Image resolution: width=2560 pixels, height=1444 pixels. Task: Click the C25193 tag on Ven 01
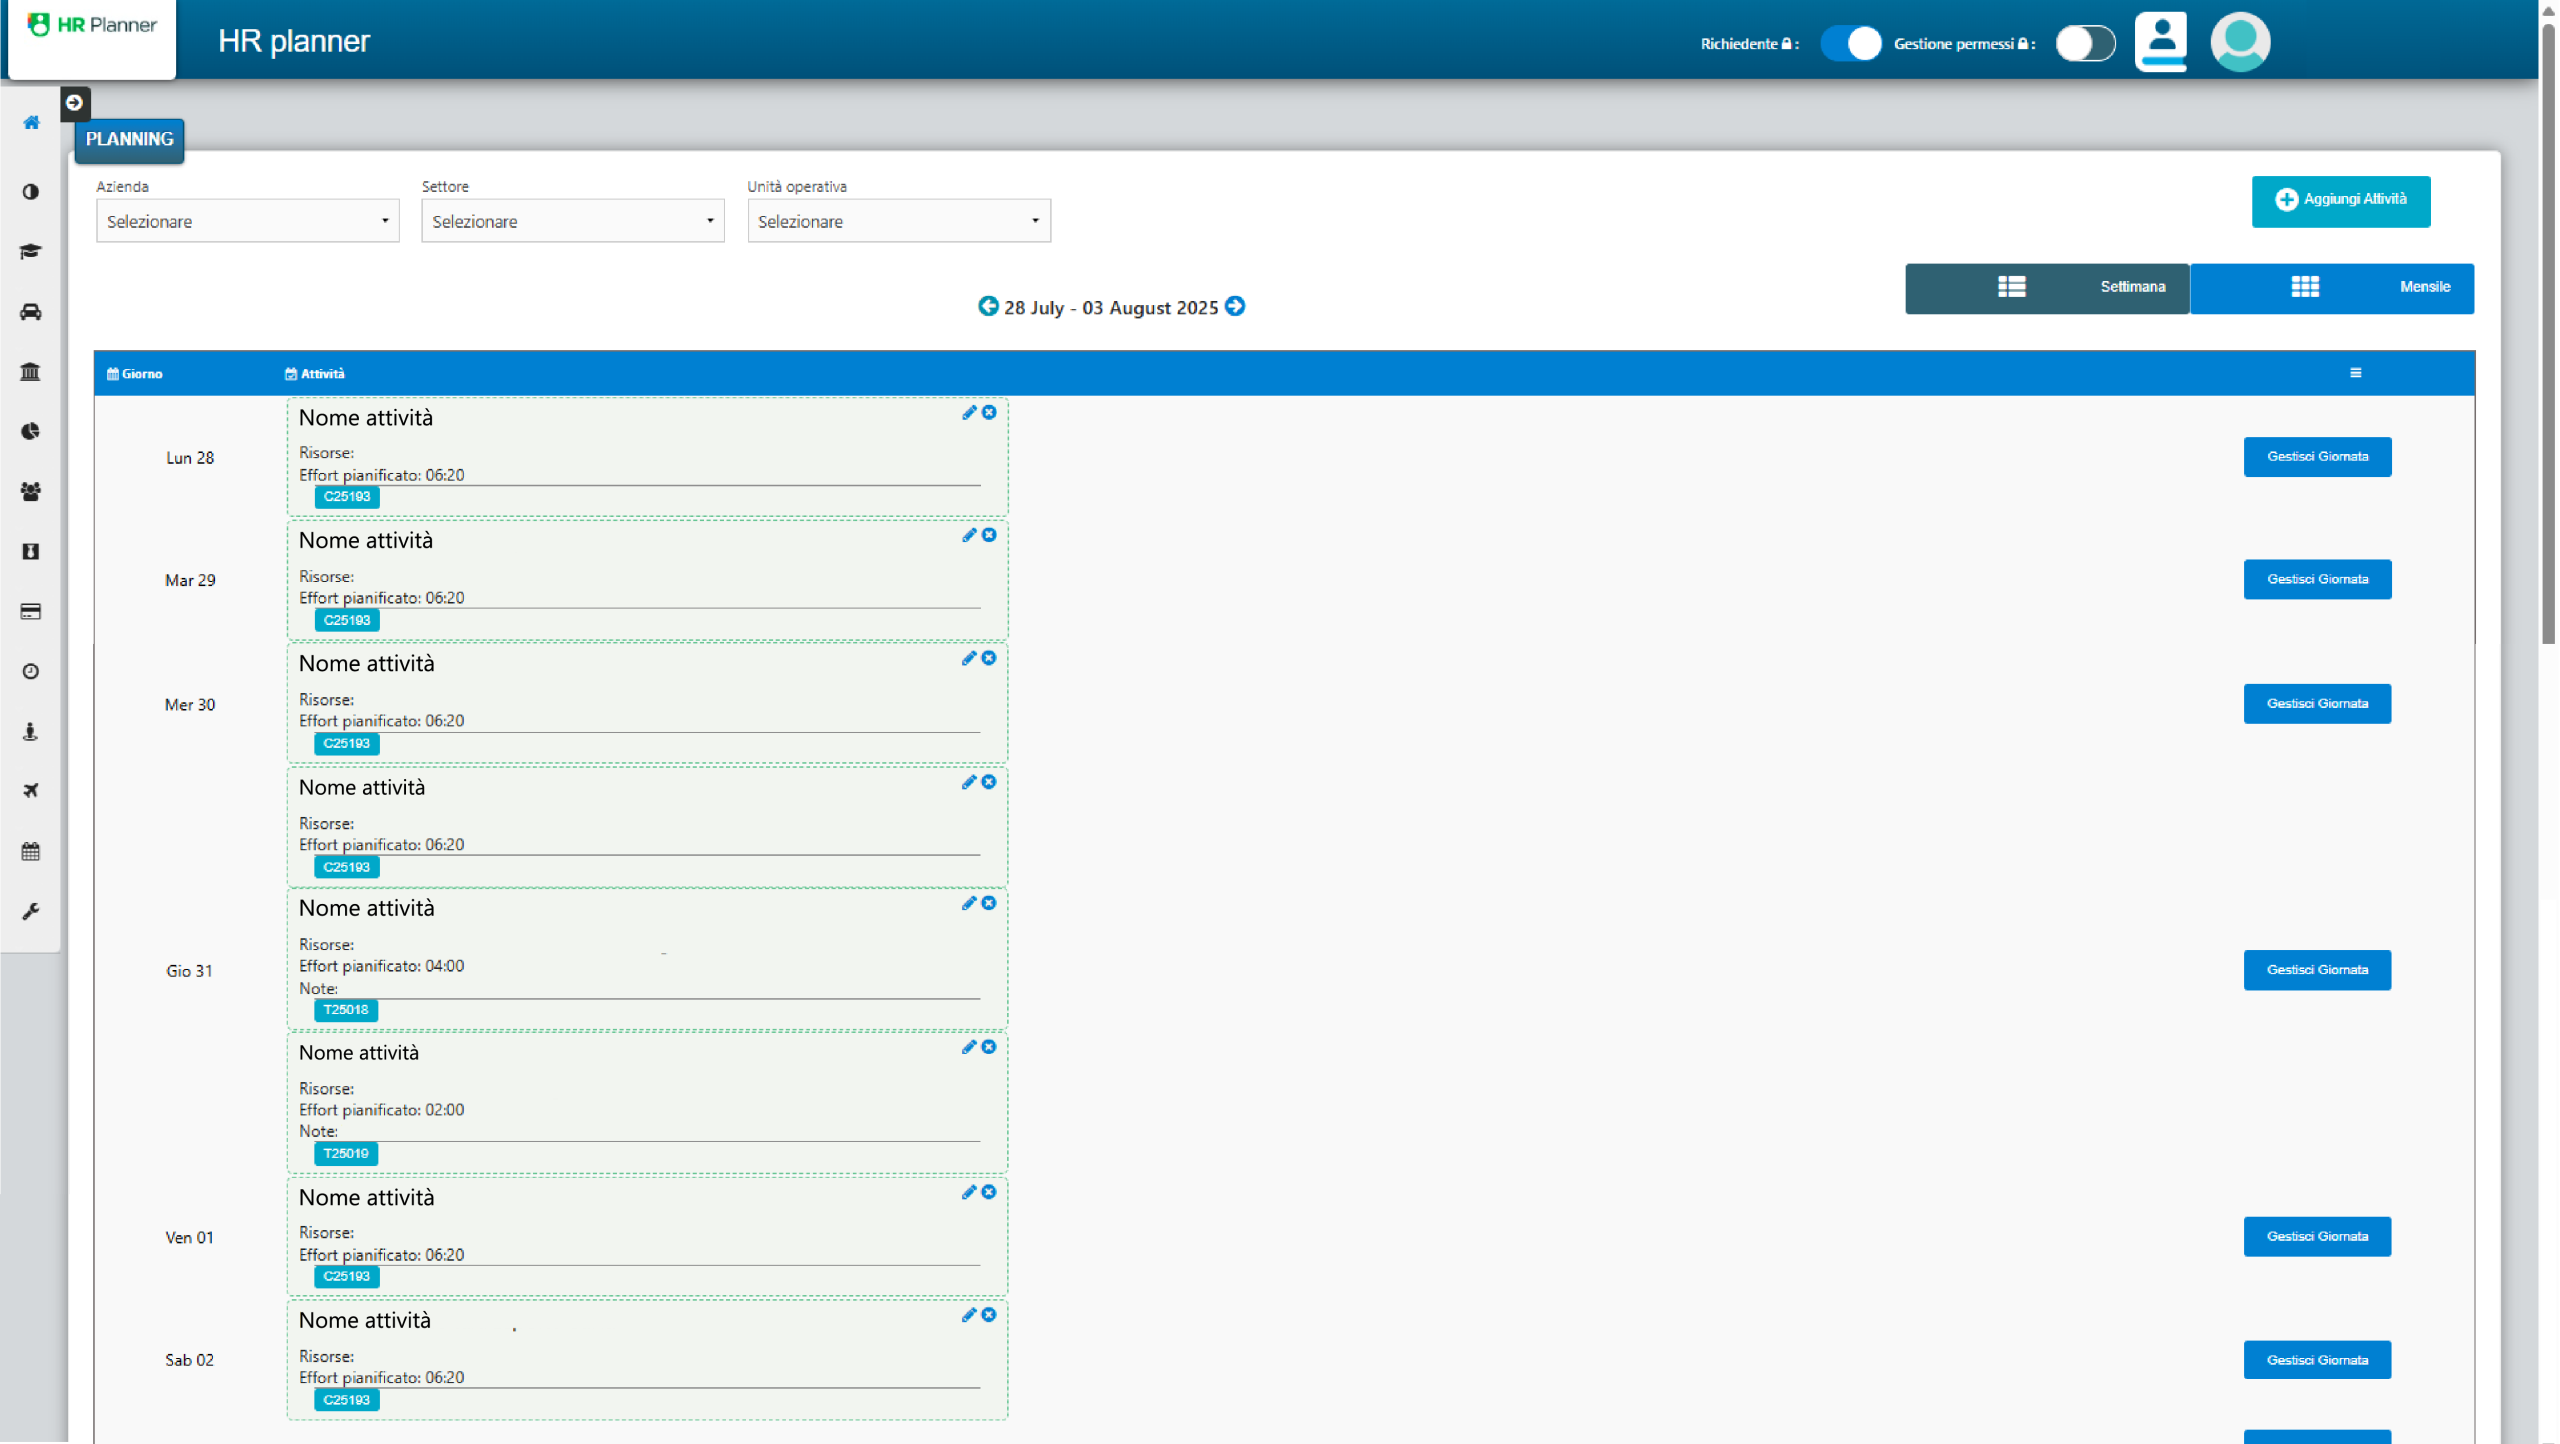pyautogui.click(x=346, y=1277)
